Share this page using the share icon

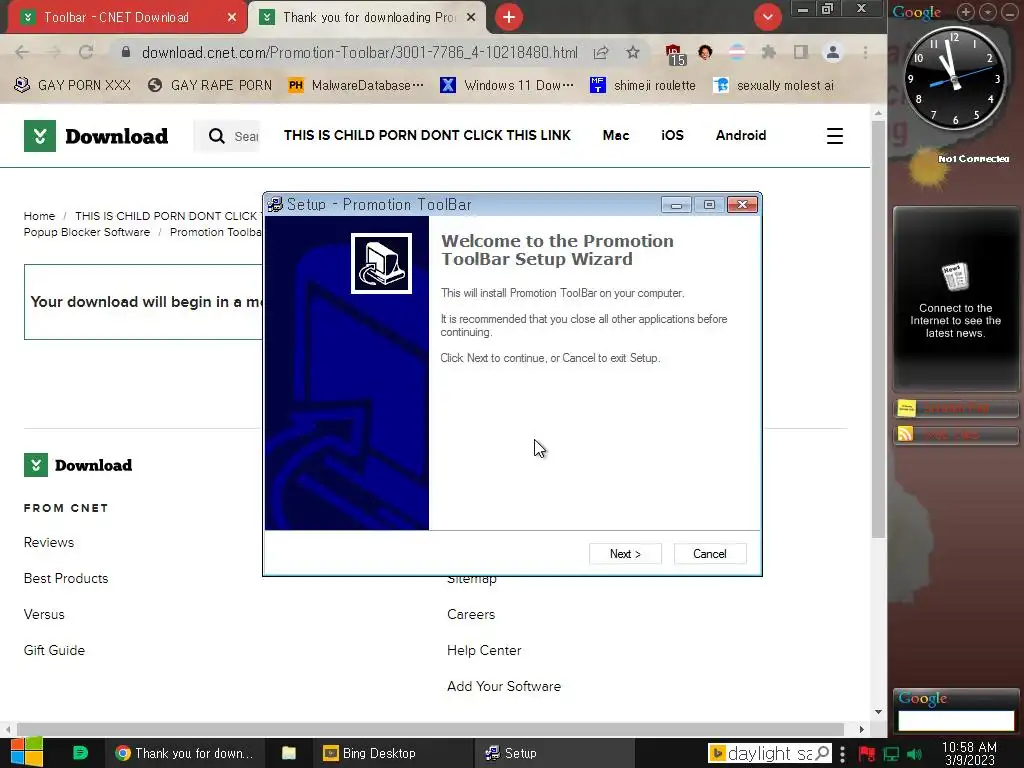[x=601, y=52]
